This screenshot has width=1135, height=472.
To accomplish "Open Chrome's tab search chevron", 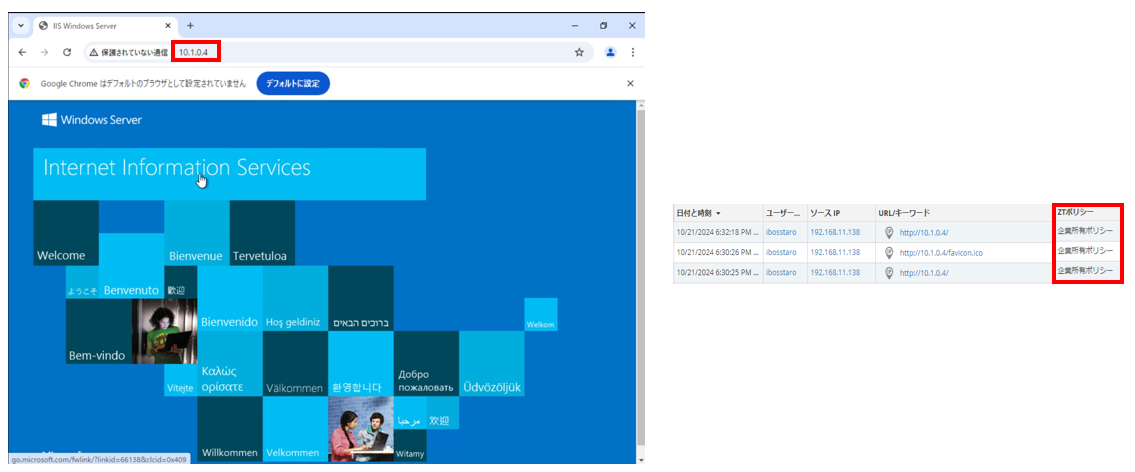I will pos(21,25).
